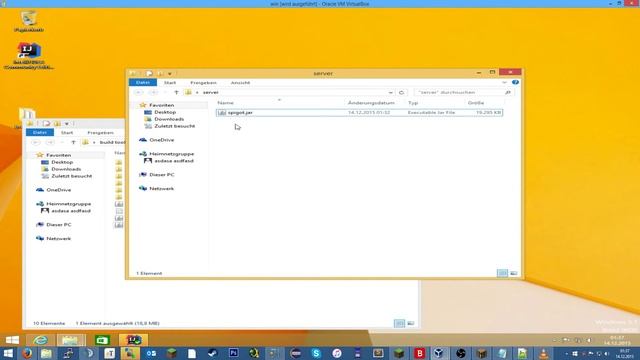Switch server window to details view

pos(502,273)
